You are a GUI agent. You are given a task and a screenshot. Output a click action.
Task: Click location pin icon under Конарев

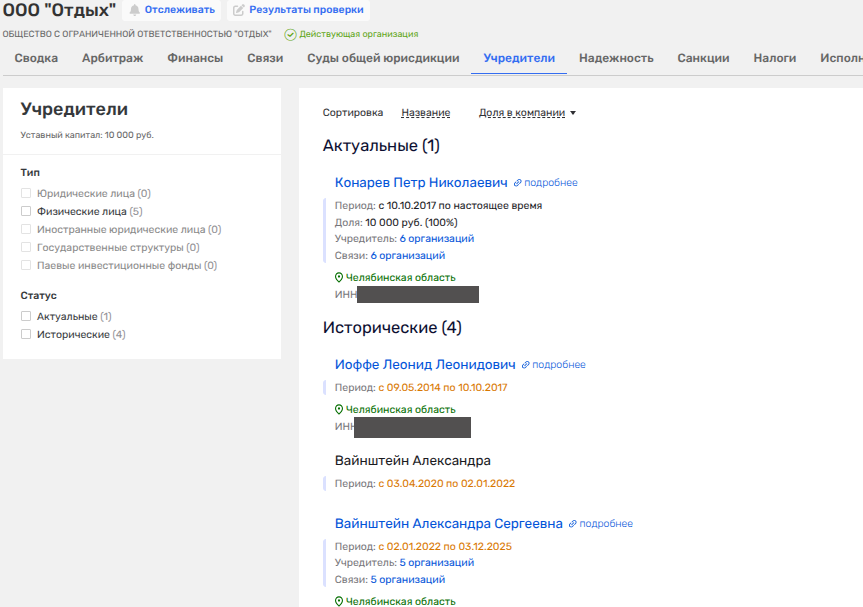coord(339,277)
